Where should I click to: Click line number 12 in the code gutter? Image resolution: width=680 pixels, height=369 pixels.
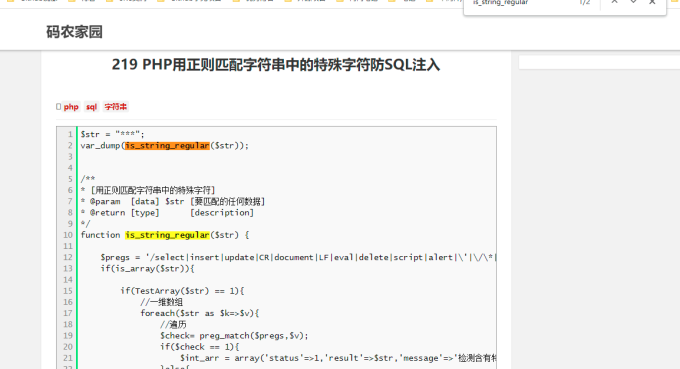click(68, 257)
